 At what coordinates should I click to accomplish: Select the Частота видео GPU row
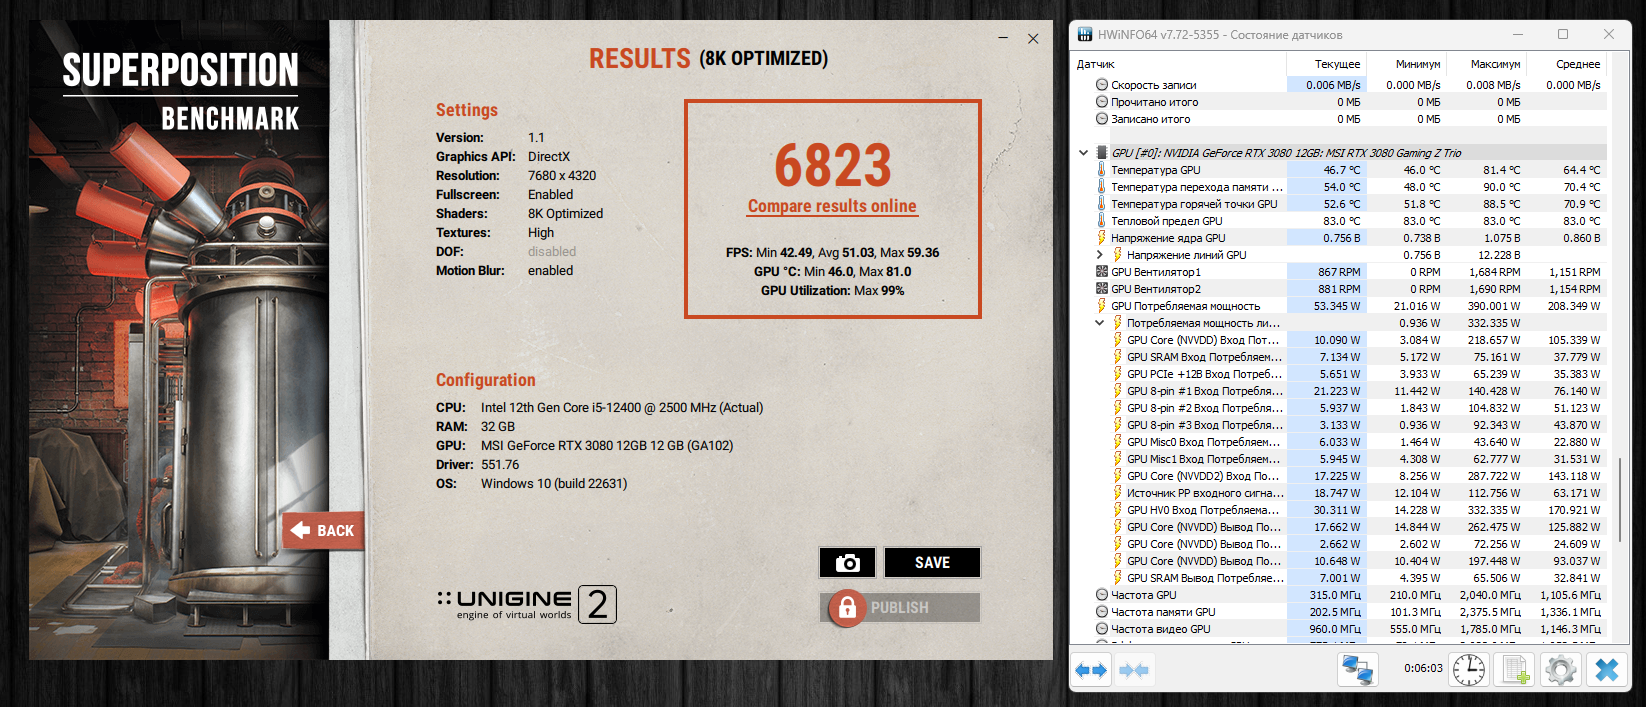pos(1338,629)
